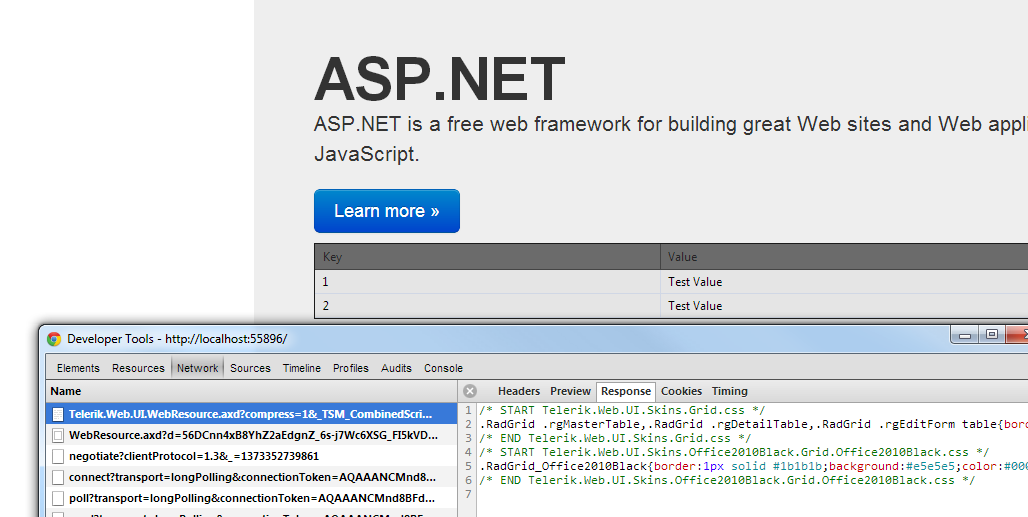Show the Preview sub-tab

[570, 391]
